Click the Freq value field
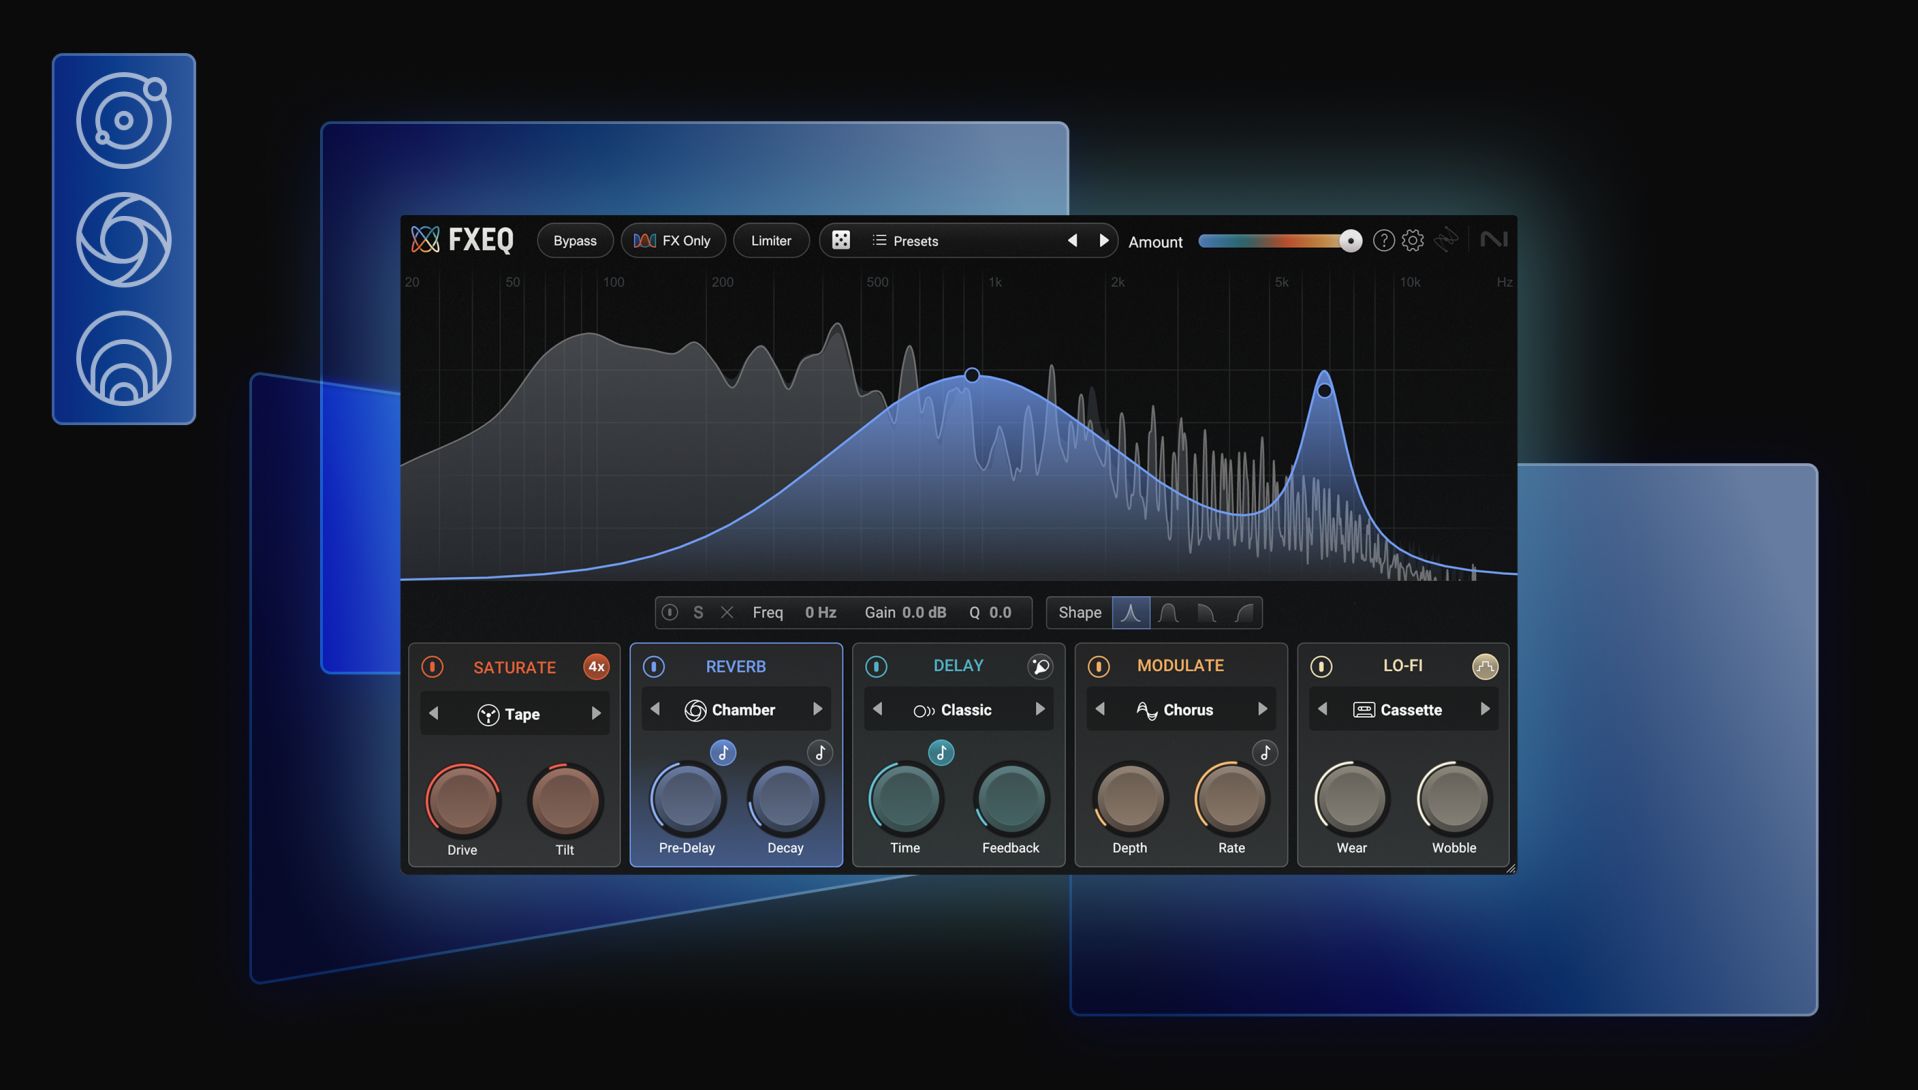 point(821,612)
